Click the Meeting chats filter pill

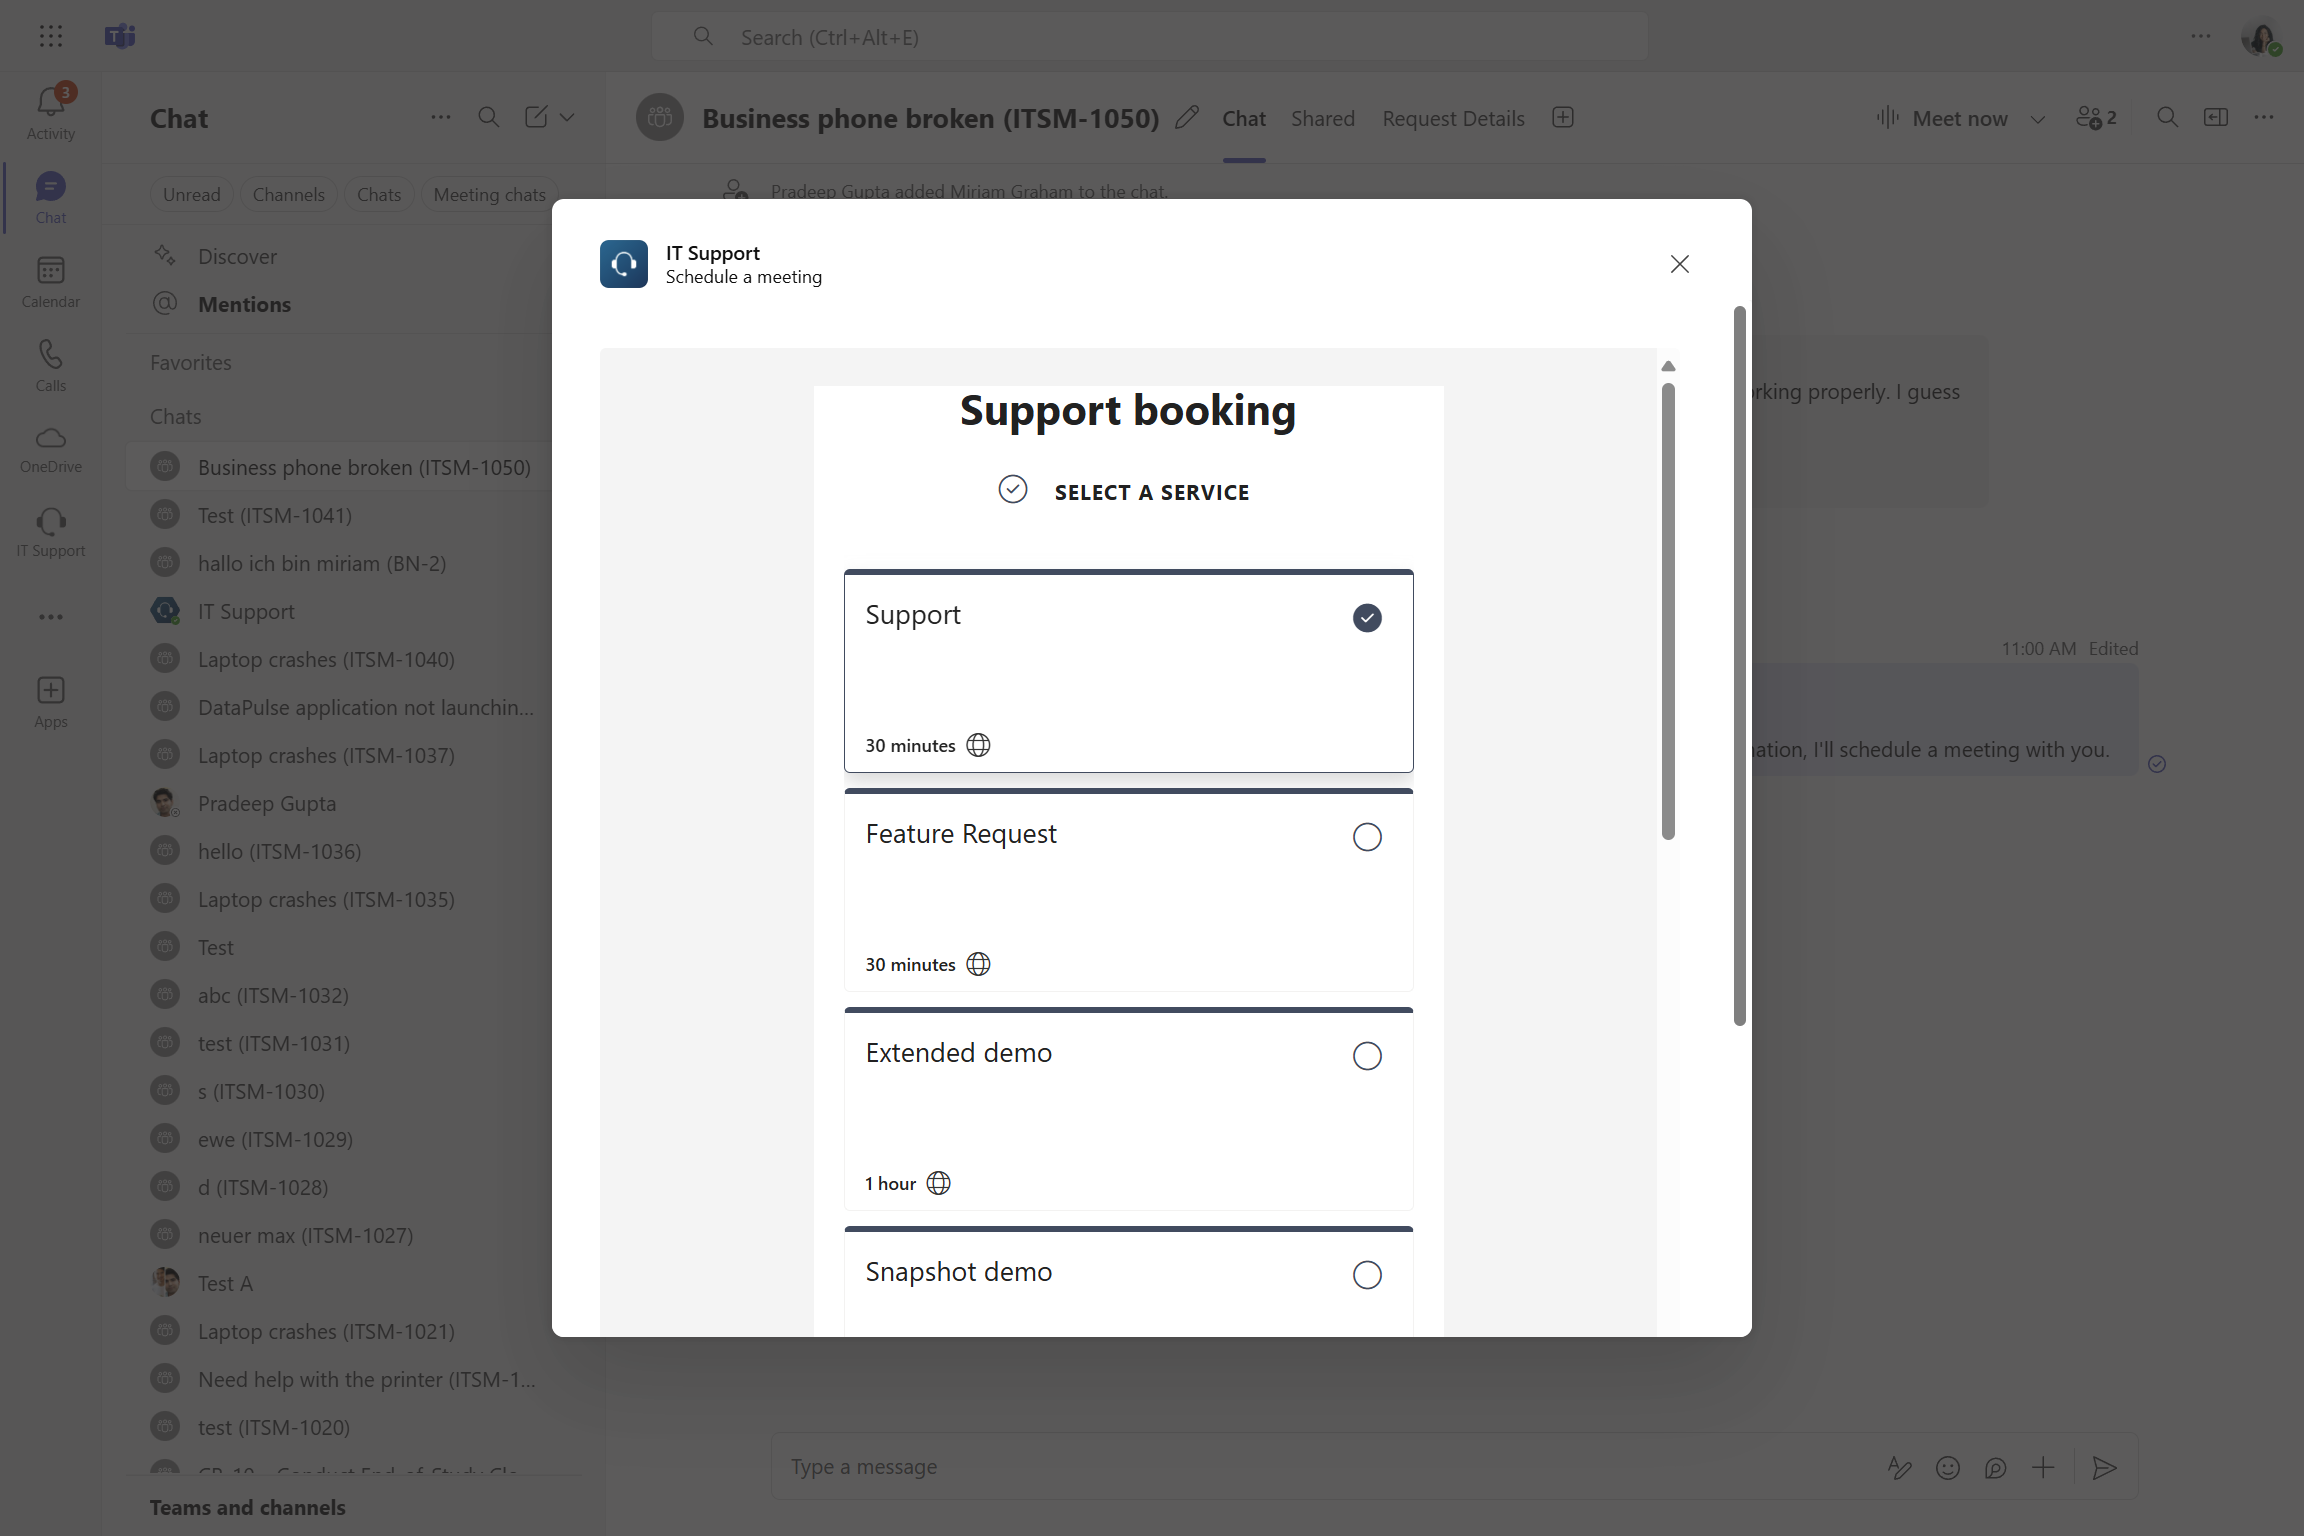tap(489, 194)
